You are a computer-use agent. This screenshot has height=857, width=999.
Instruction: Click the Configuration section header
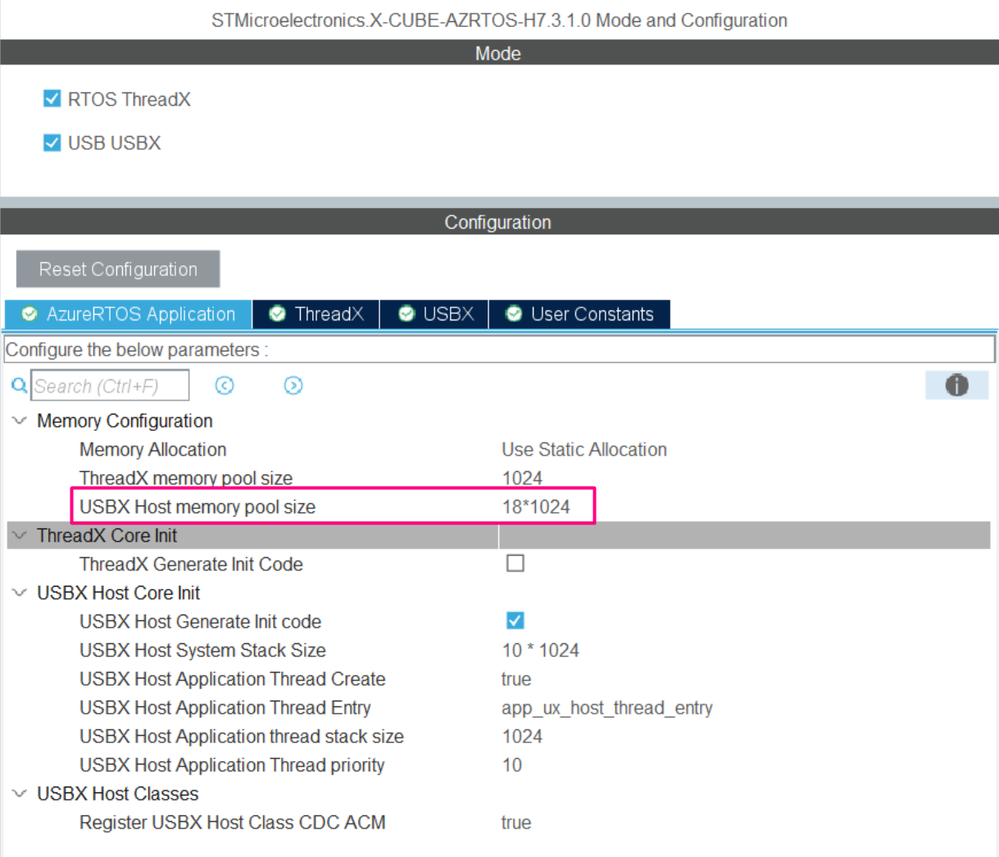(x=500, y=222)
